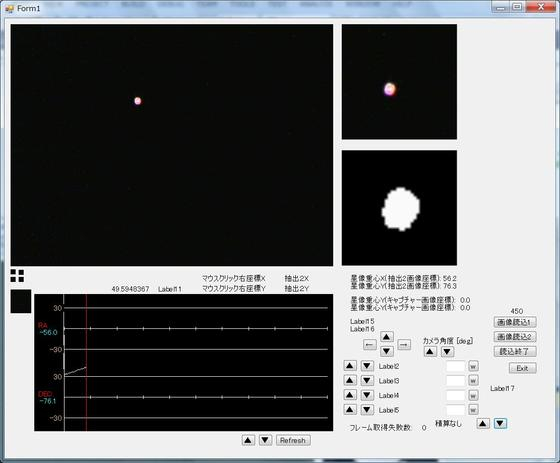The height and width of the screenshot is (463, 560).
Task: Click down arrow next to Label3
Action: click(x=367, y=380)
